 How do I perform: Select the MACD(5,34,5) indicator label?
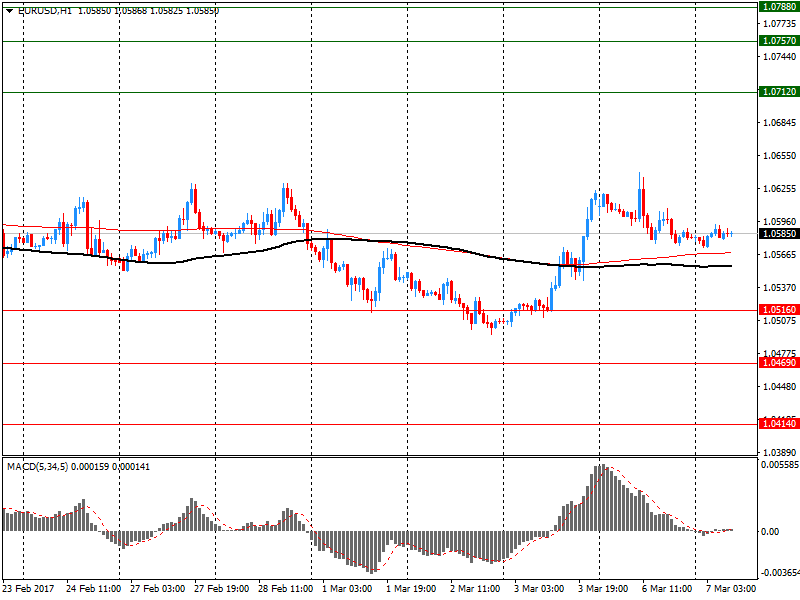point(37,467)
